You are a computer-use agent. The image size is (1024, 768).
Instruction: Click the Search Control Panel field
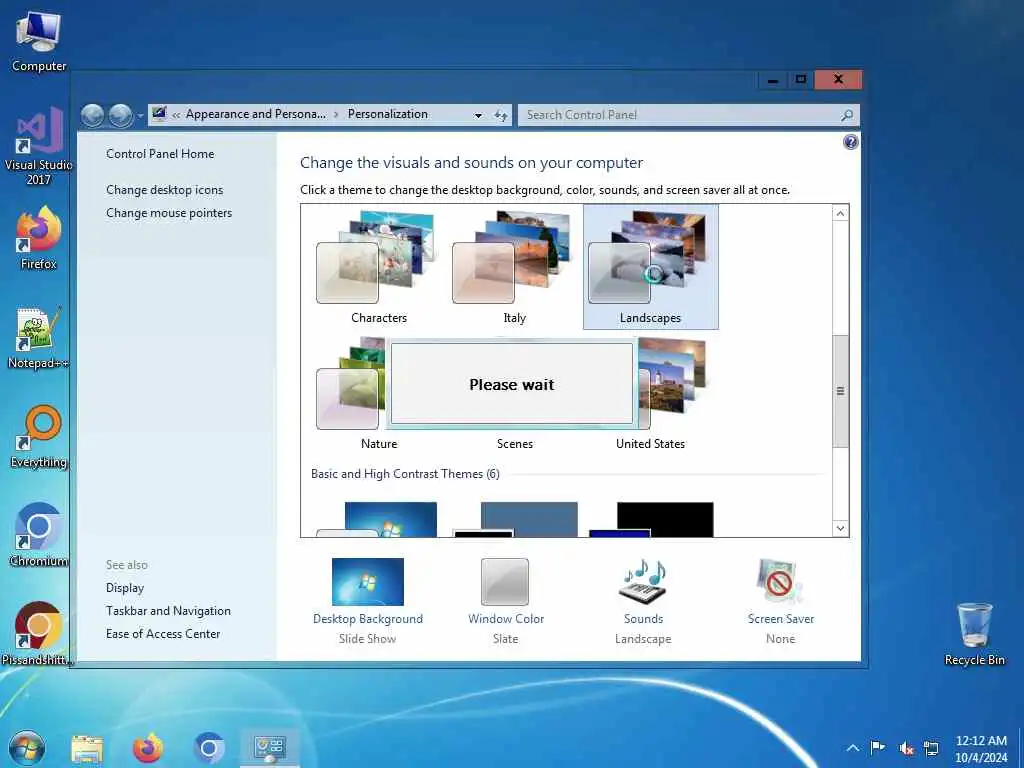(x=679, y=115)
